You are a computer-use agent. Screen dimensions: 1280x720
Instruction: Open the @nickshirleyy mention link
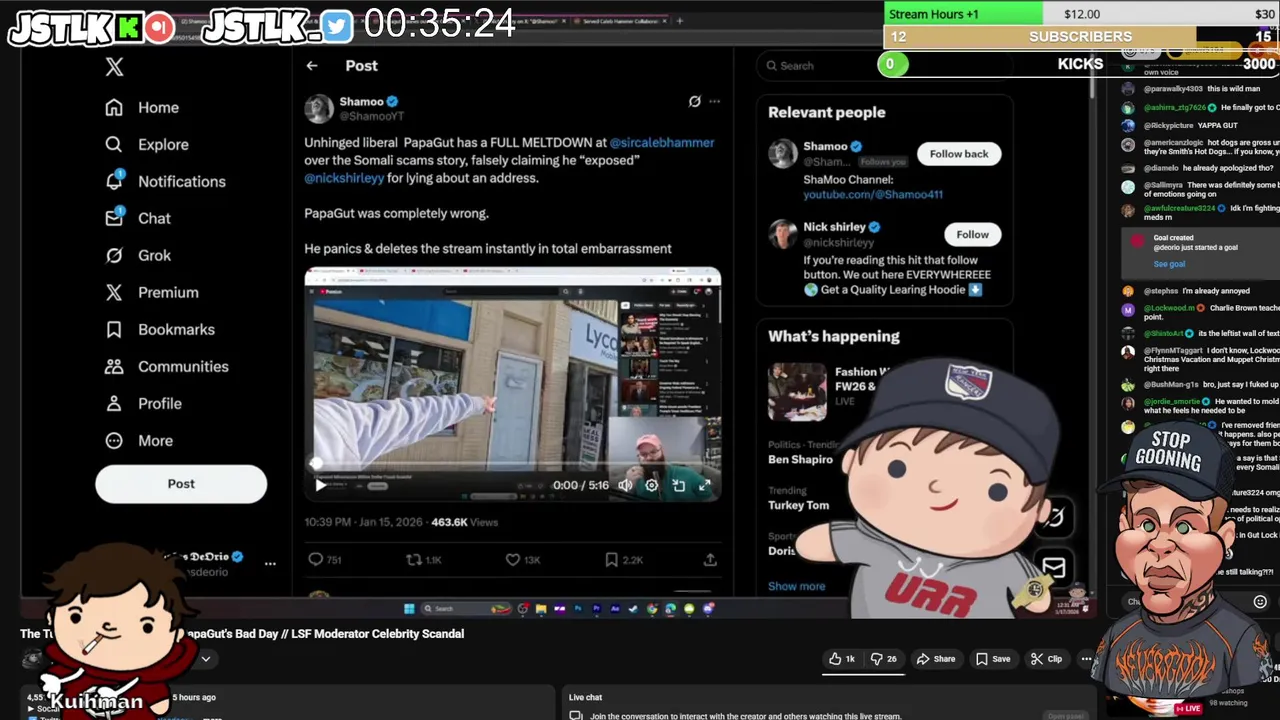coord(344,178)
